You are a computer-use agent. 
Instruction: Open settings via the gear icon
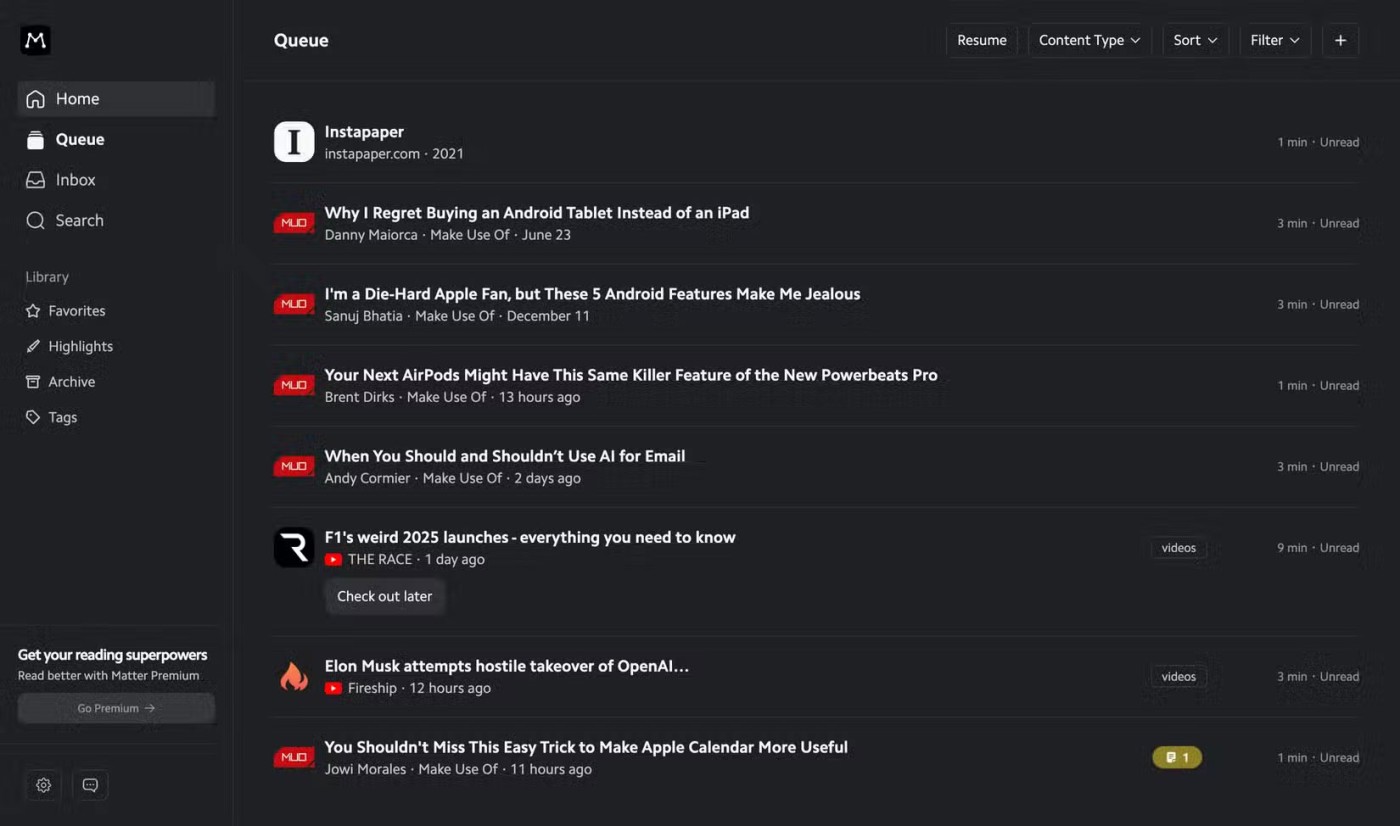pyautogui.click(x=43, y=785)
